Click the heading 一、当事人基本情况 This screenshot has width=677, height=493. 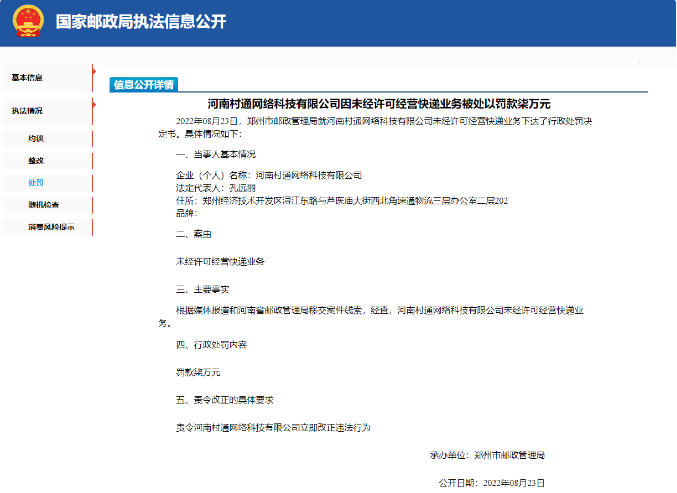[x=216, y=154]
